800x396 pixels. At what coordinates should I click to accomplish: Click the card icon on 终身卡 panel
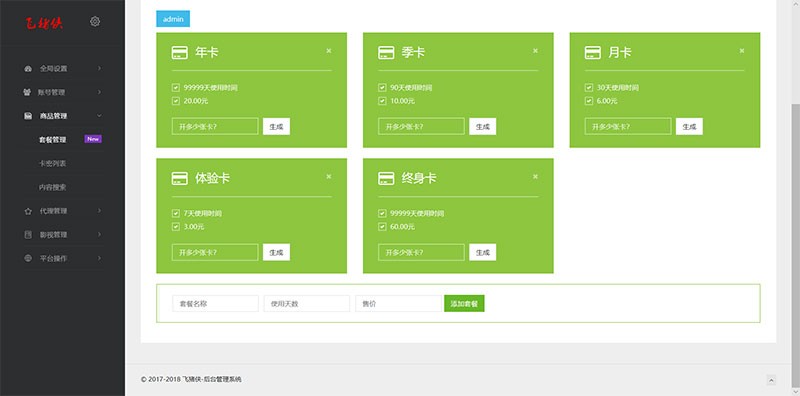click(x=386, y=179)
